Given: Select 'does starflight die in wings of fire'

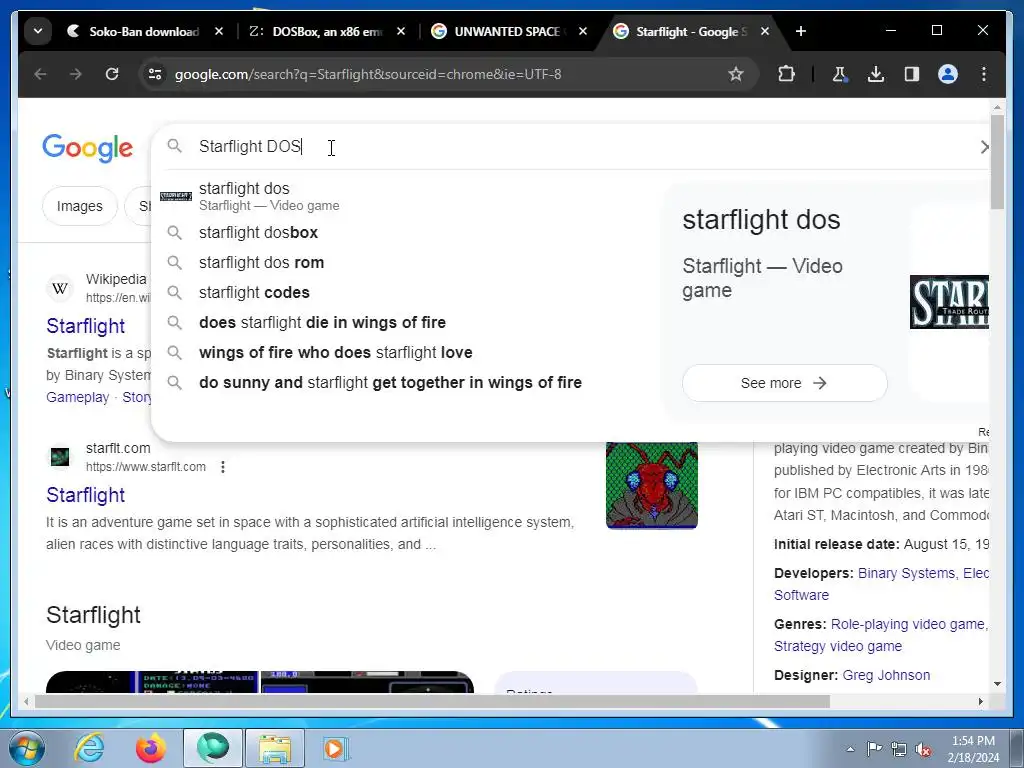Looking at the screenshot, I should 405,323.
